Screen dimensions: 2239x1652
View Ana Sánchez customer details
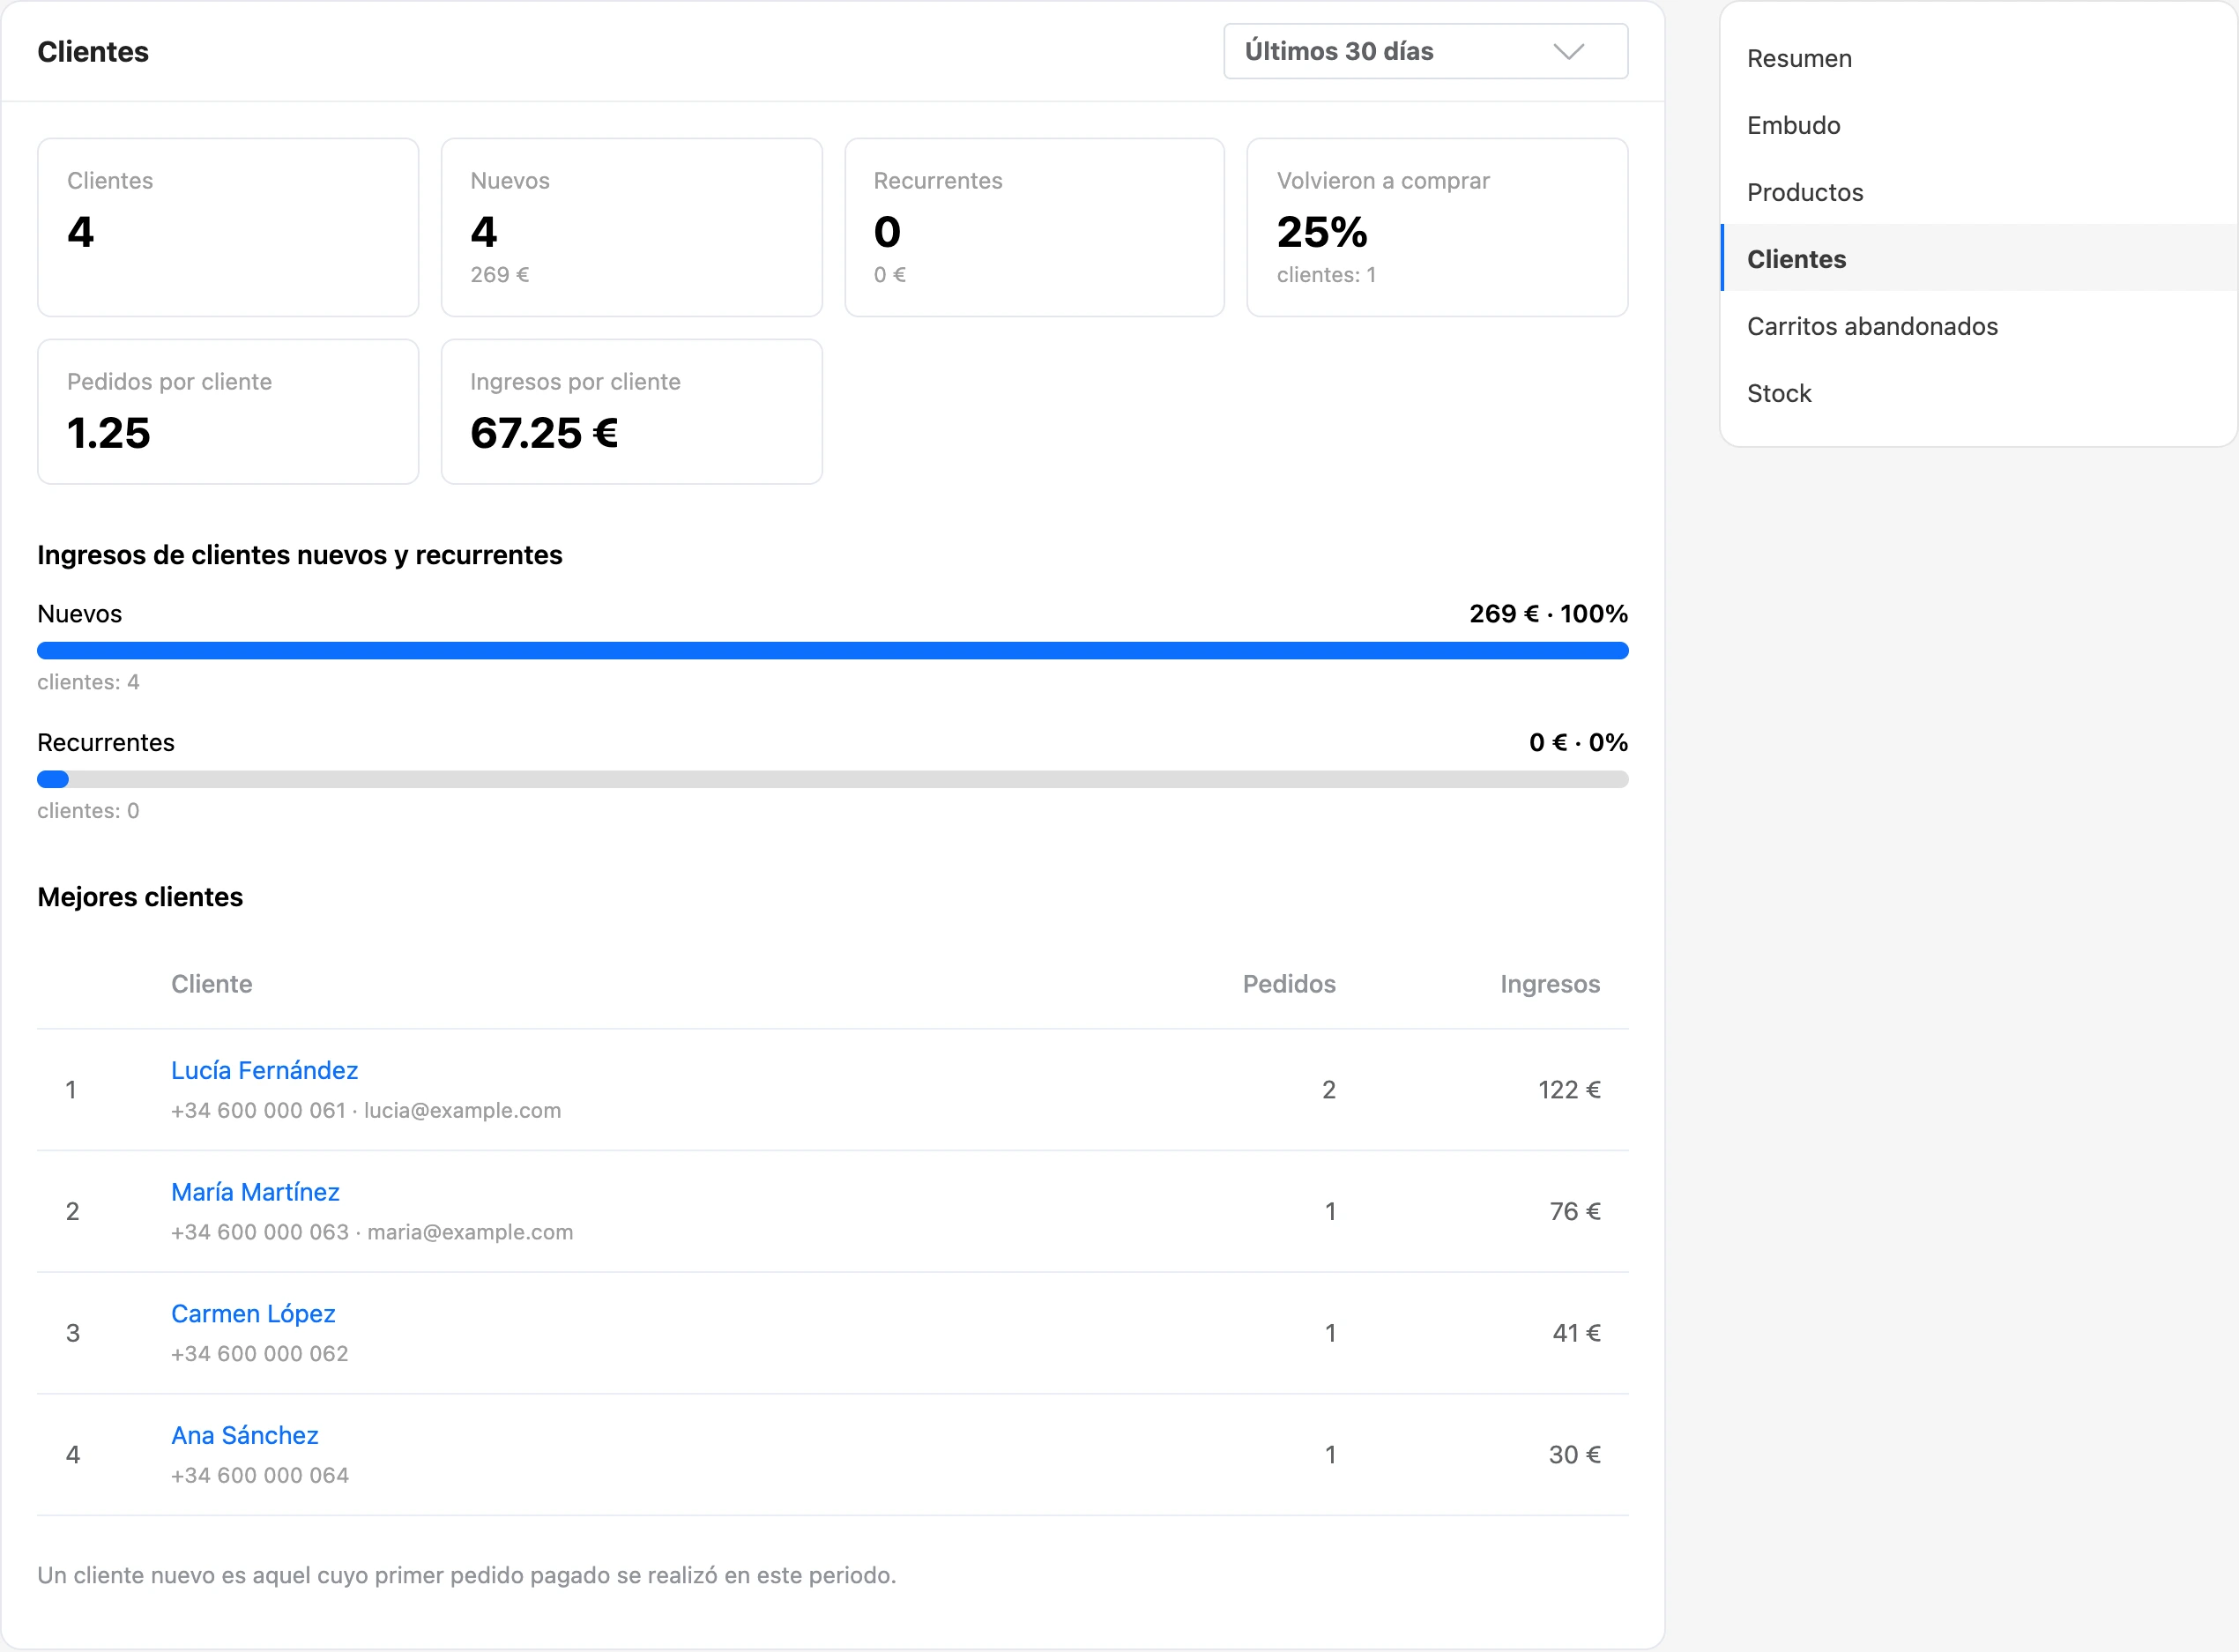(x=245, y=1435)
